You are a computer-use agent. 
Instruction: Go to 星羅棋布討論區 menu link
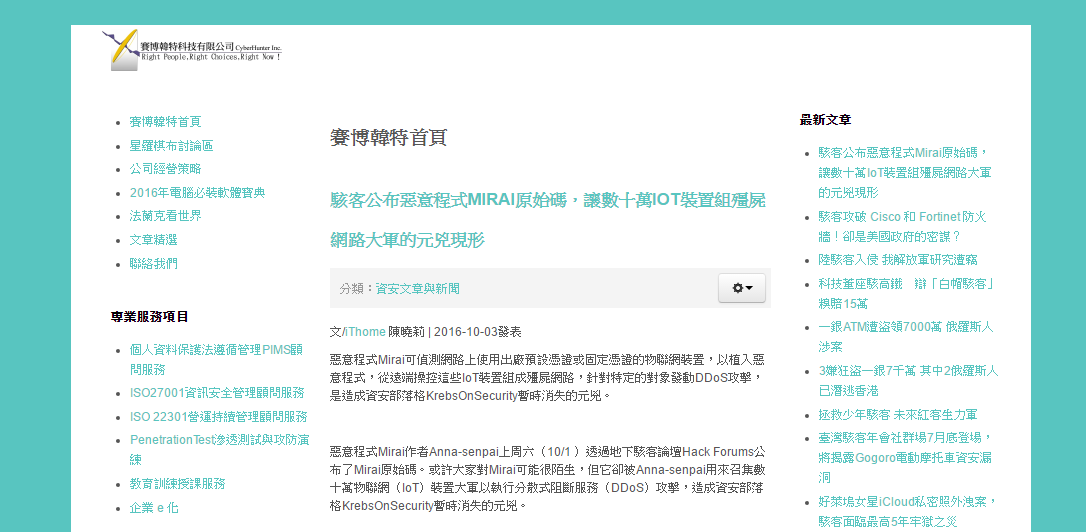coord(171,145)
